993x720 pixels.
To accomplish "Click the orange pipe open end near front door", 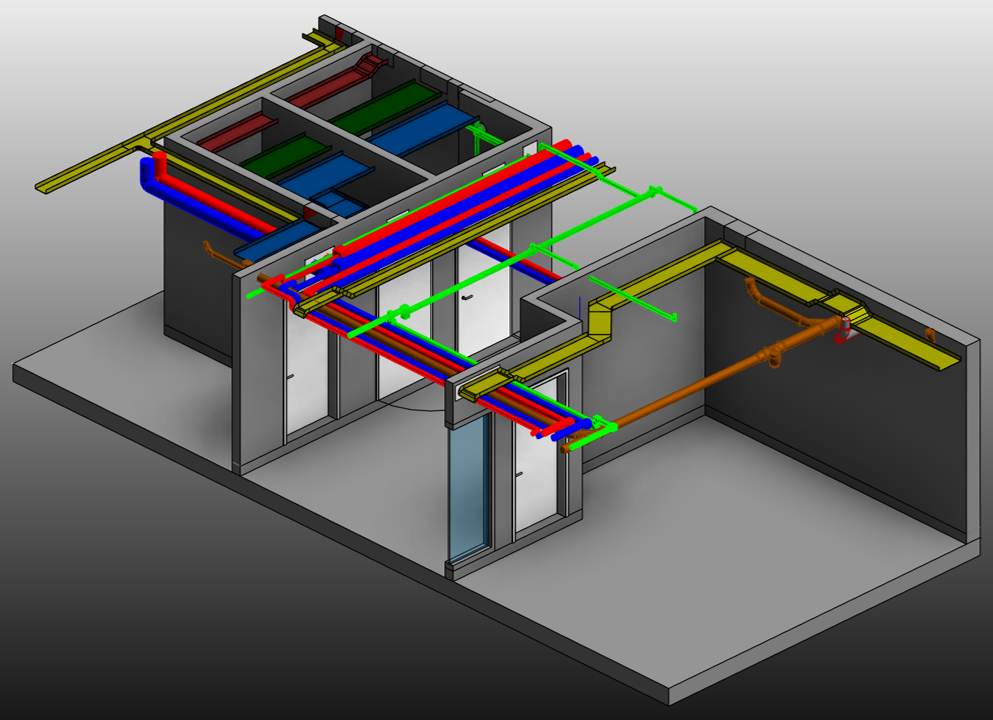I will tap(565, 449).
